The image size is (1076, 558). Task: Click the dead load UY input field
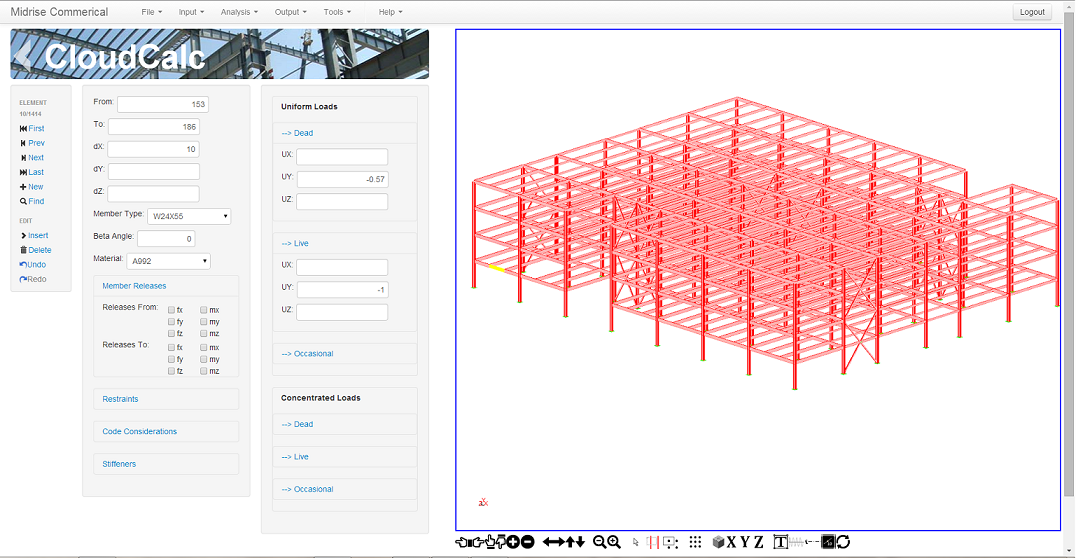(342, 180)
